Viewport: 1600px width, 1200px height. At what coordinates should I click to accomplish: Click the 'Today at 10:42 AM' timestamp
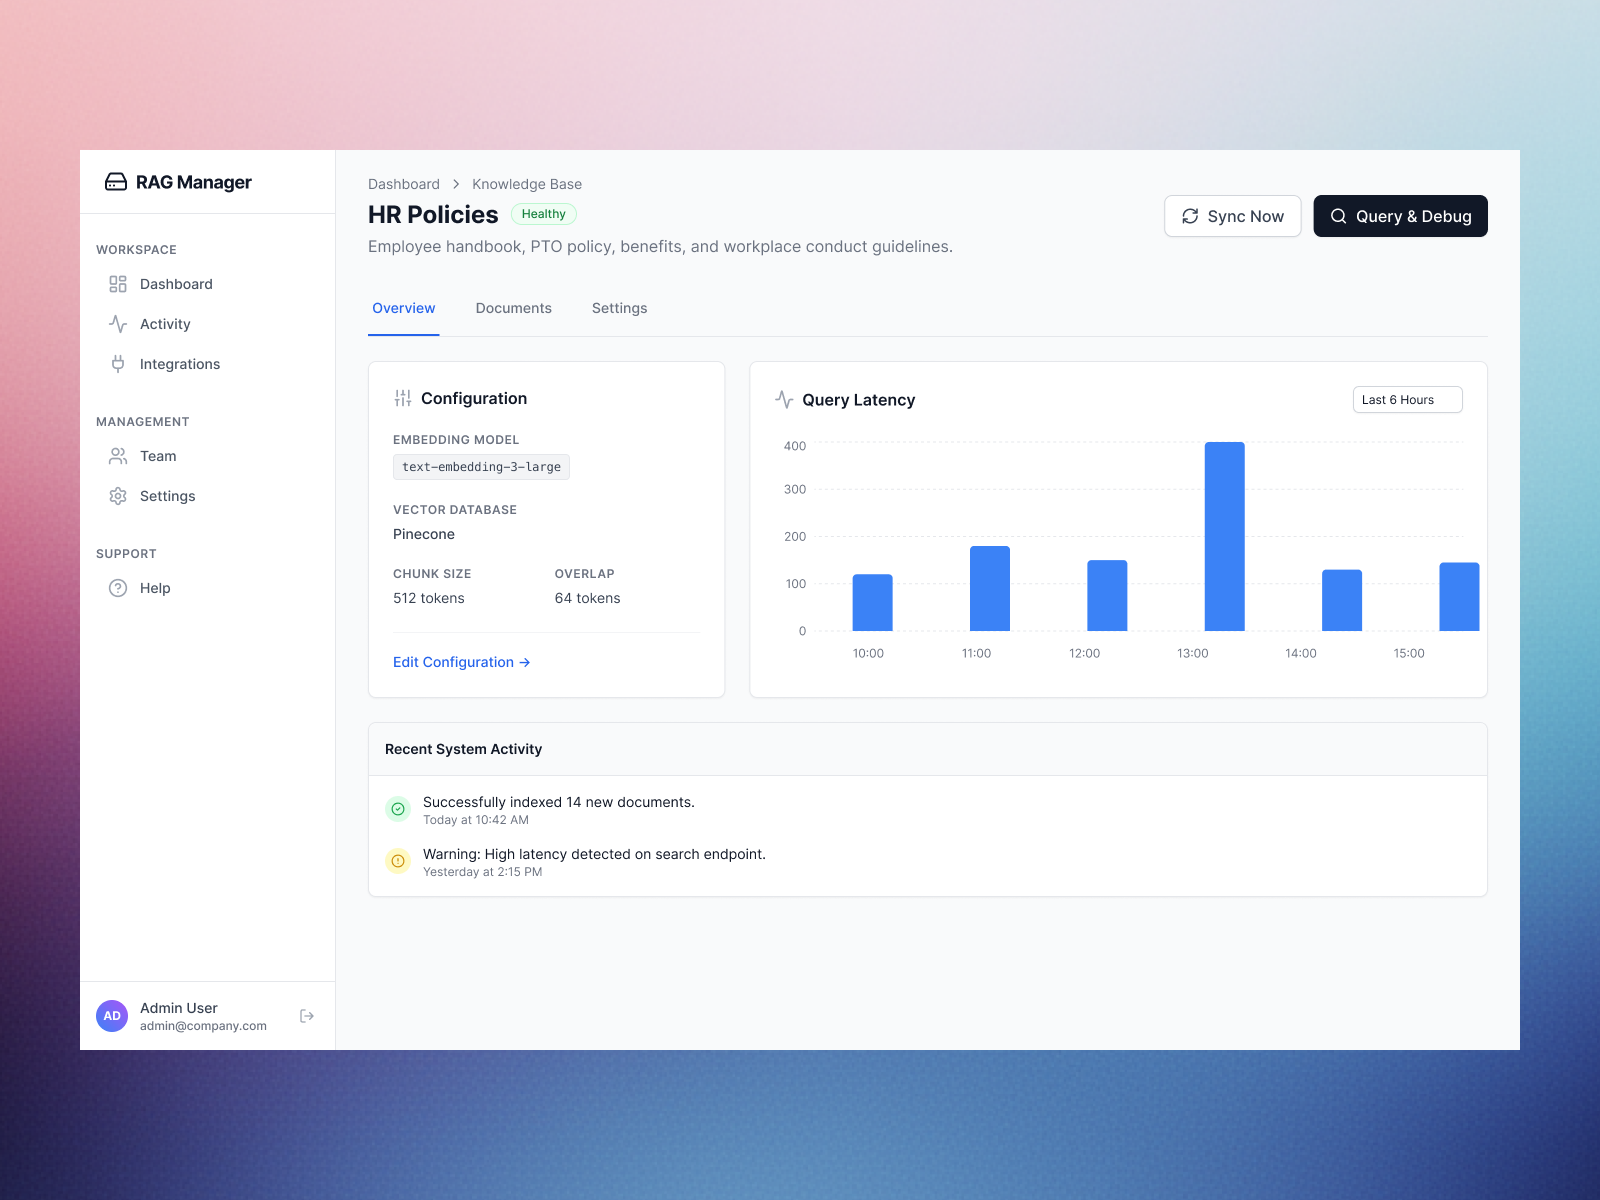pos(476,820)
